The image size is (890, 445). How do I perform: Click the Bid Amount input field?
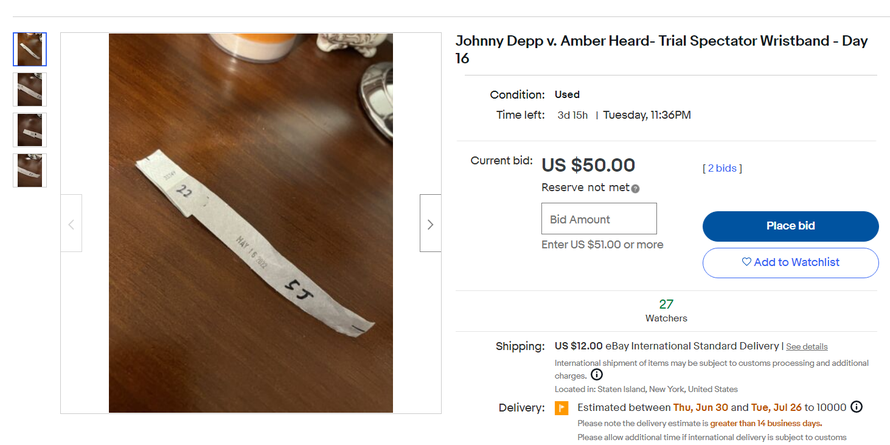(598, 219)
